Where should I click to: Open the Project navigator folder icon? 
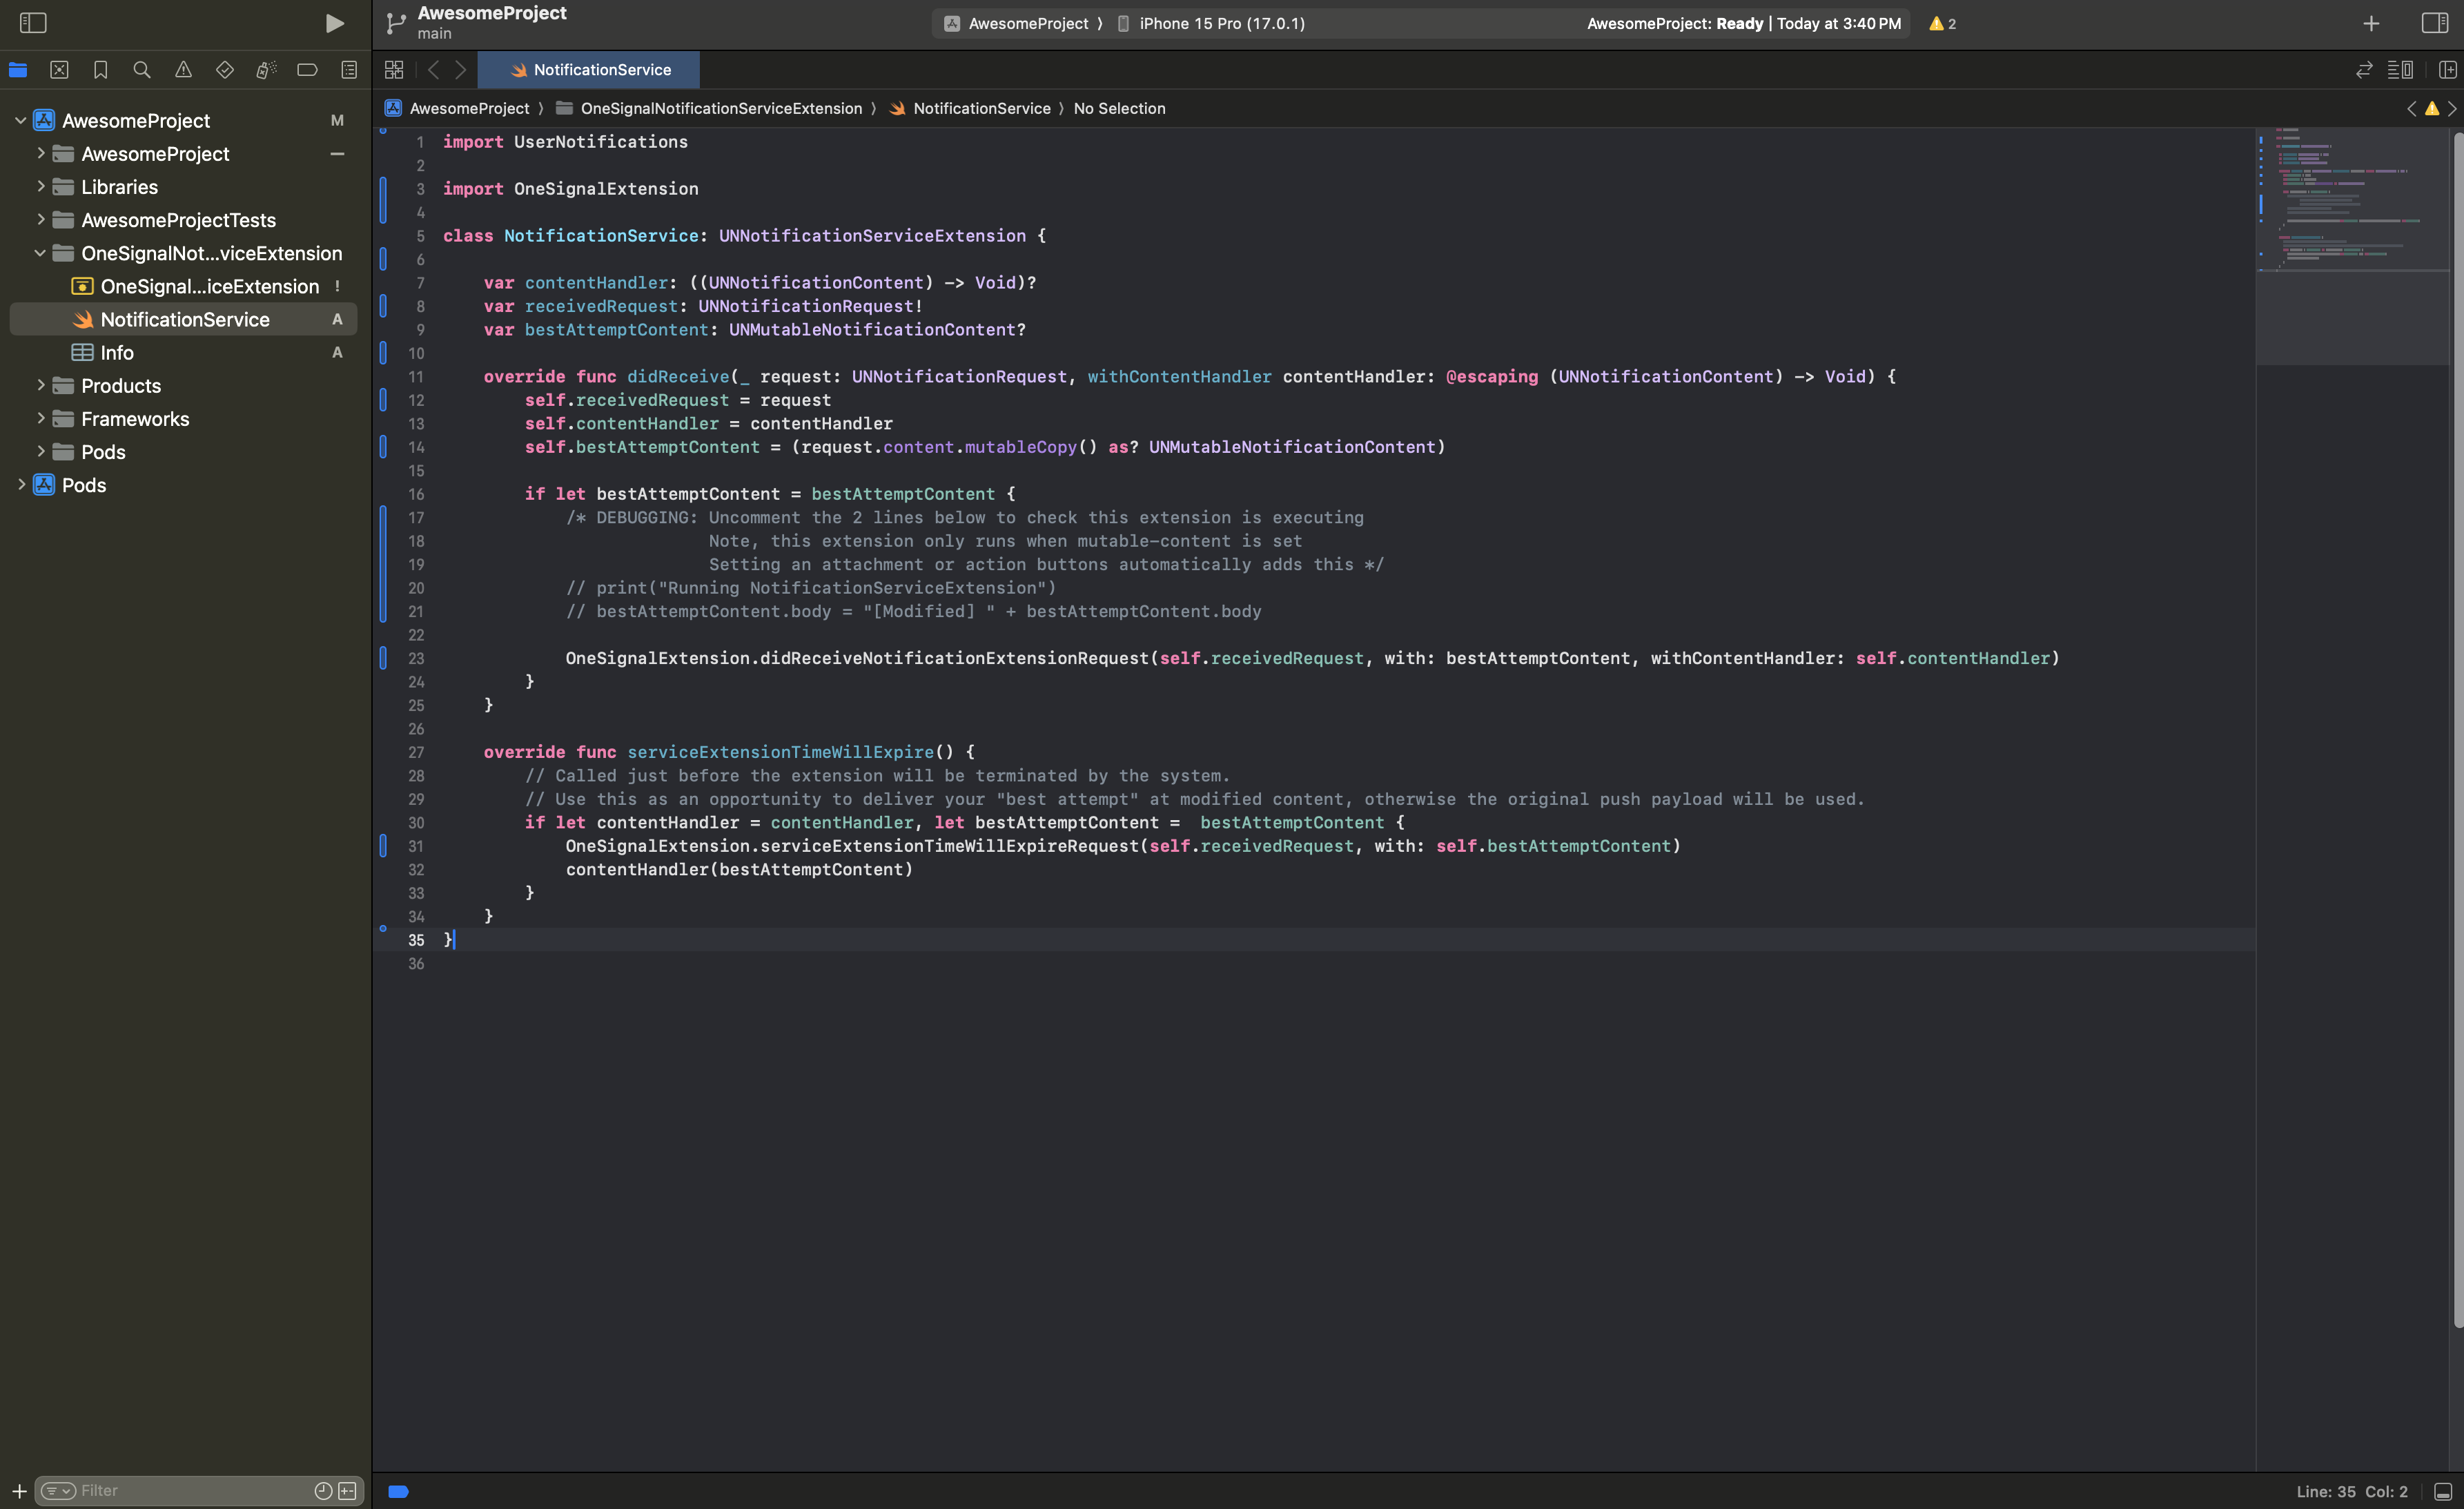[x=18, y=70]
